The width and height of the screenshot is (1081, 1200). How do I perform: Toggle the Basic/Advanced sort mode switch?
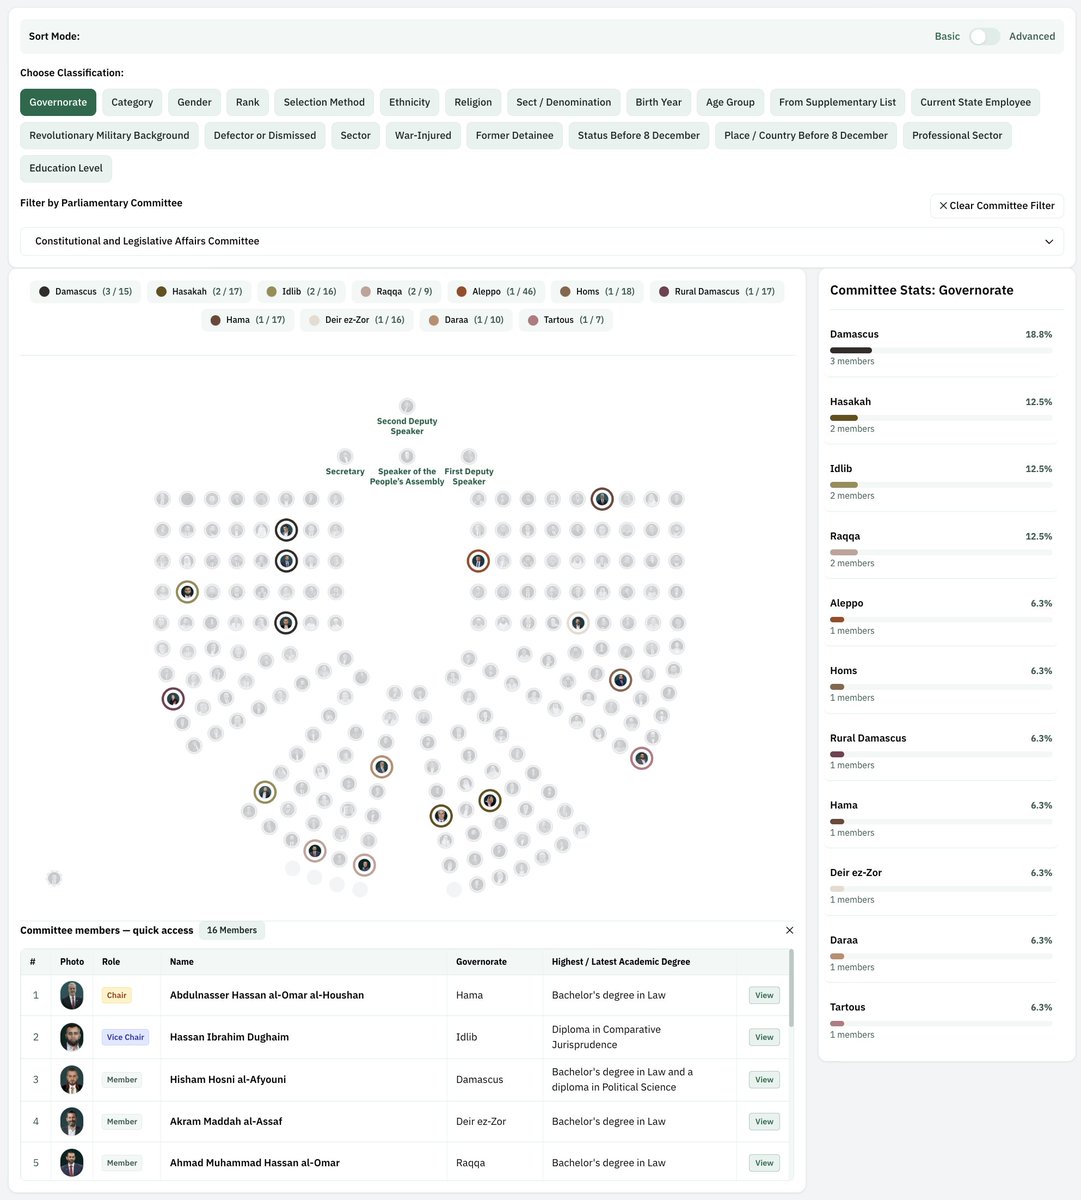click(x=984, y=36)
